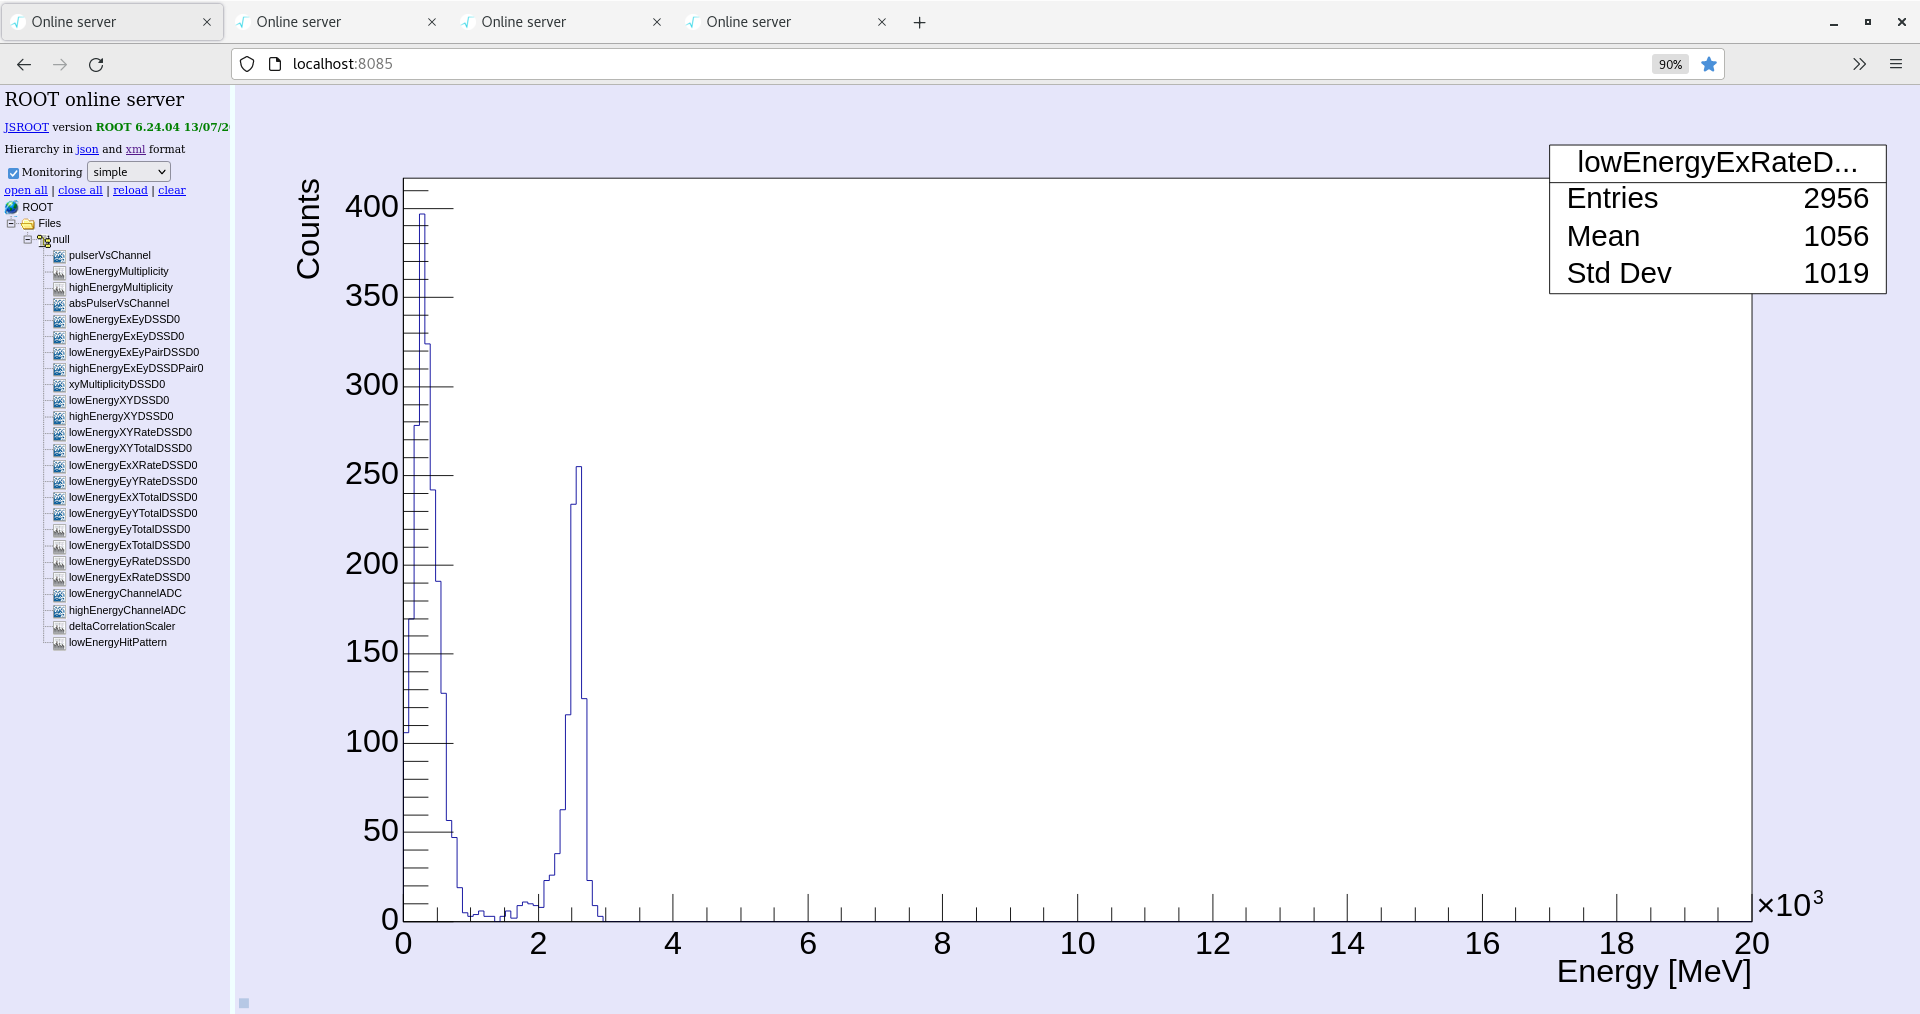Switch to the second Online server tab
The height and width of the screenshot is (1014, 1920).
[330, 22]
